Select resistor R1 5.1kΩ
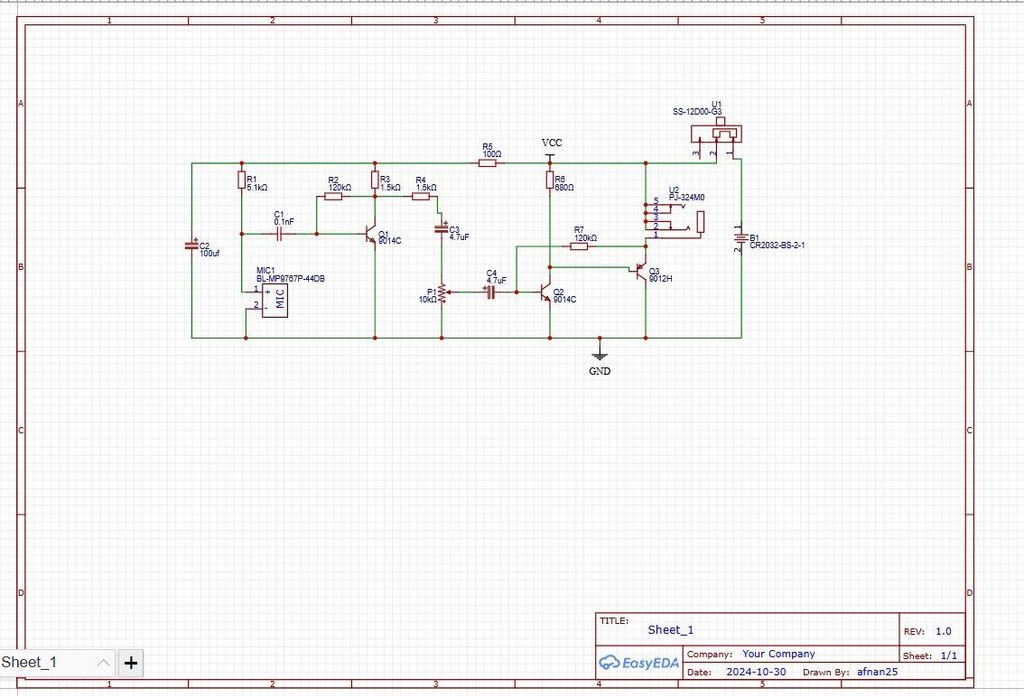 pyautogui.click(x=242, y=180)
